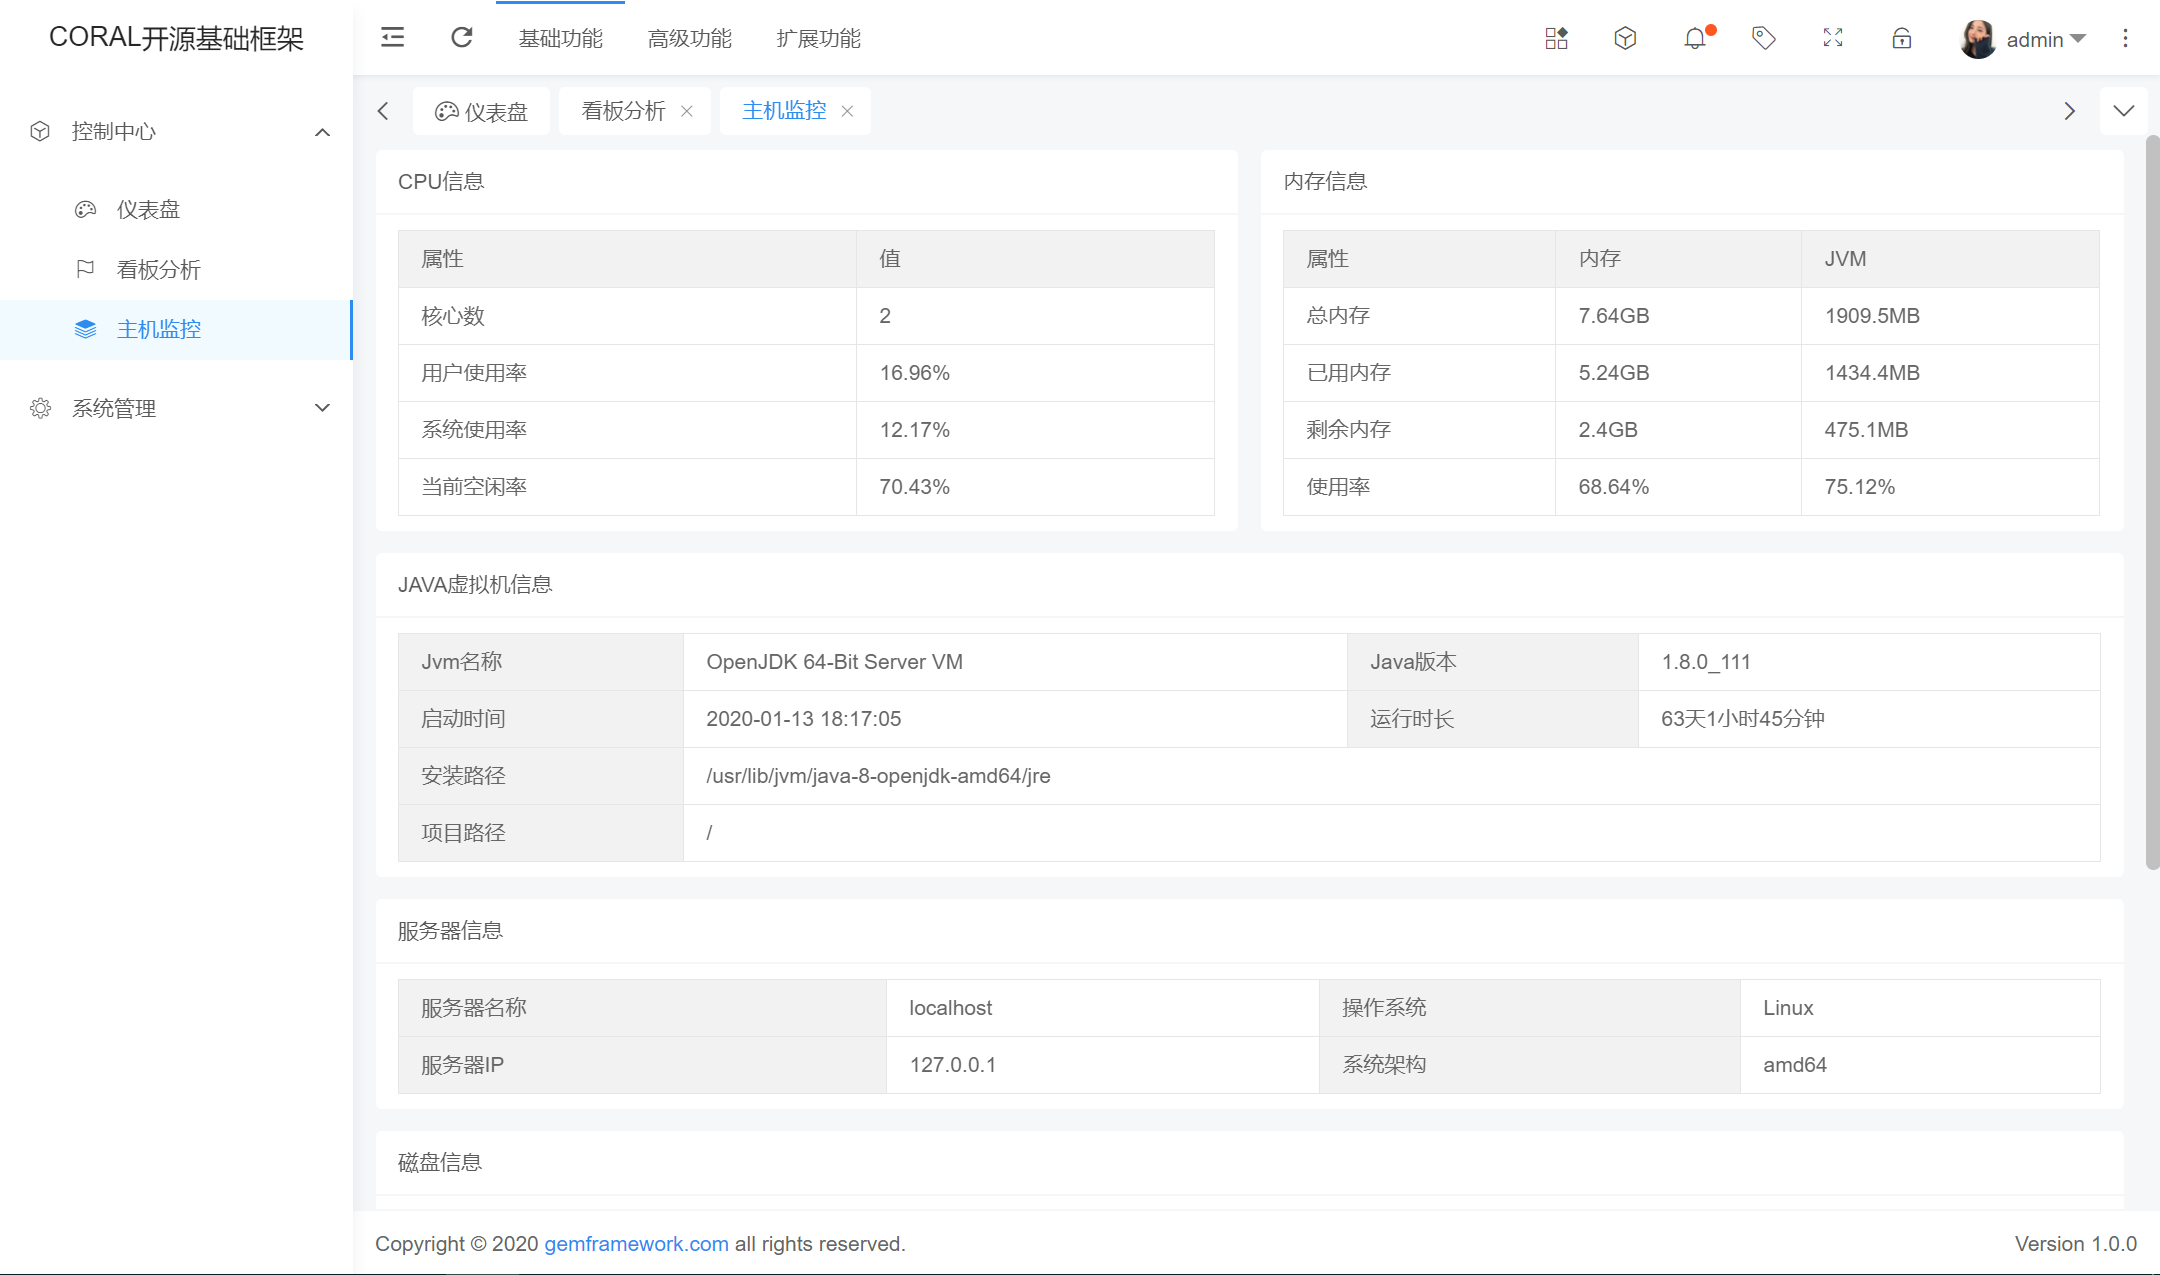
Task: Click the lock screen icon
Action: [x=1902, y=38]
